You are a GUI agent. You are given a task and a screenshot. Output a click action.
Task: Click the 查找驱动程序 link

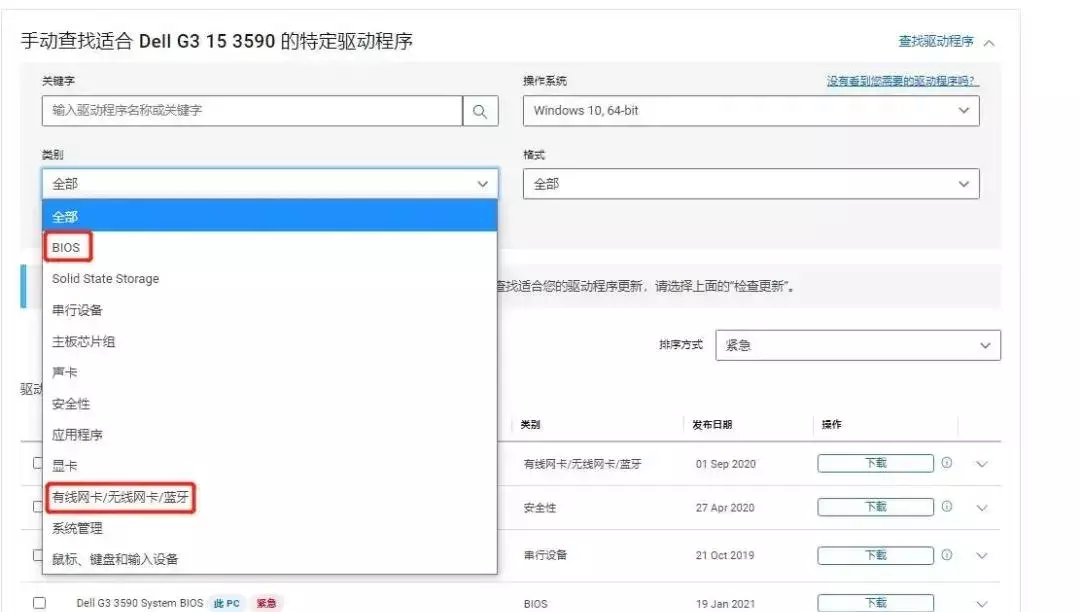click(x=935, y=41)
